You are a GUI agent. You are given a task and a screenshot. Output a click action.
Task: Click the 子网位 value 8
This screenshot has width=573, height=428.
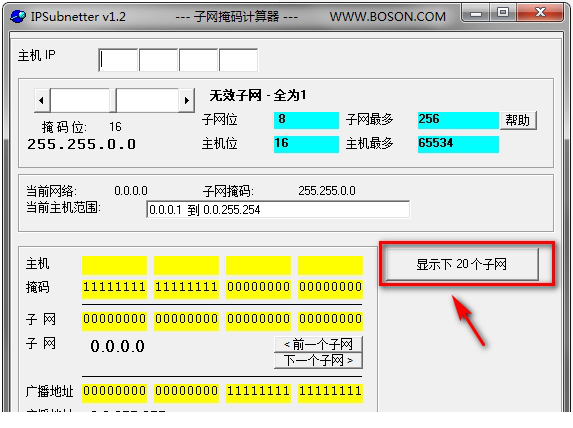click(306, 120)
